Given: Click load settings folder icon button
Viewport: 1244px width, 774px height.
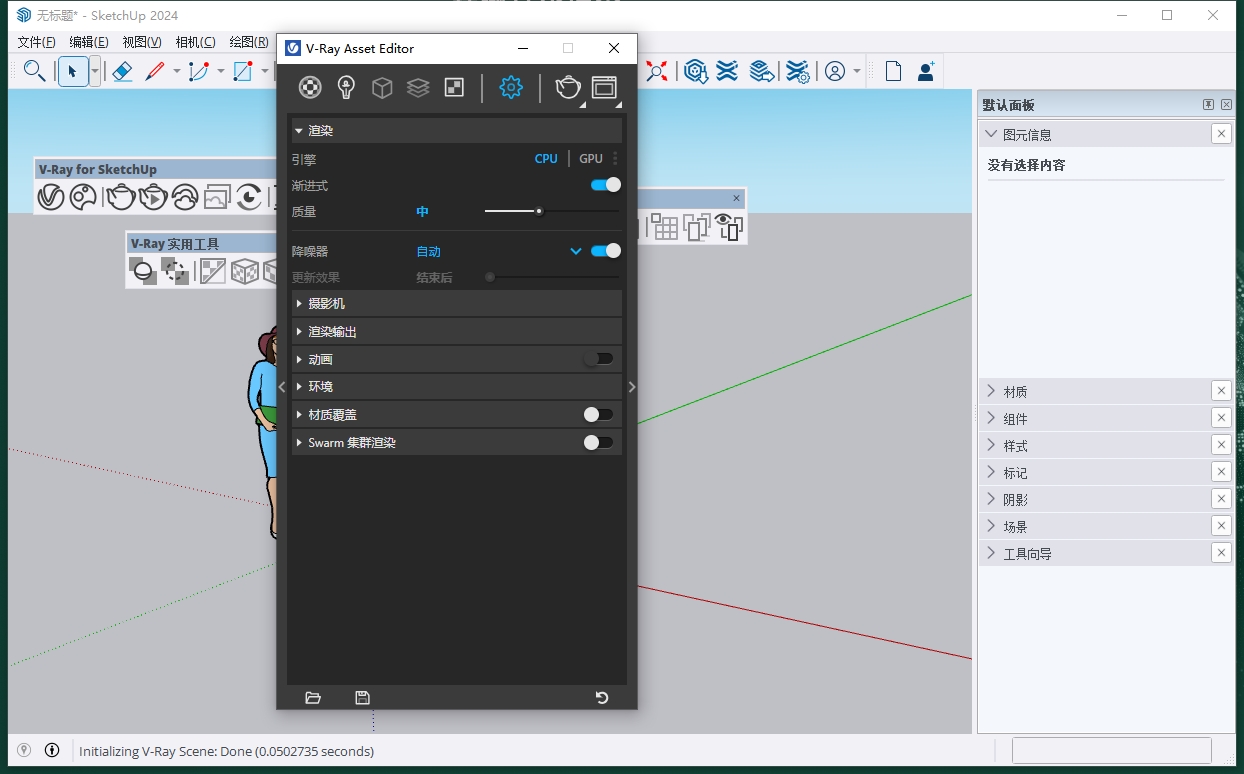Looking at the screenshot, I should pyautogui.click(x=313, y=697).
